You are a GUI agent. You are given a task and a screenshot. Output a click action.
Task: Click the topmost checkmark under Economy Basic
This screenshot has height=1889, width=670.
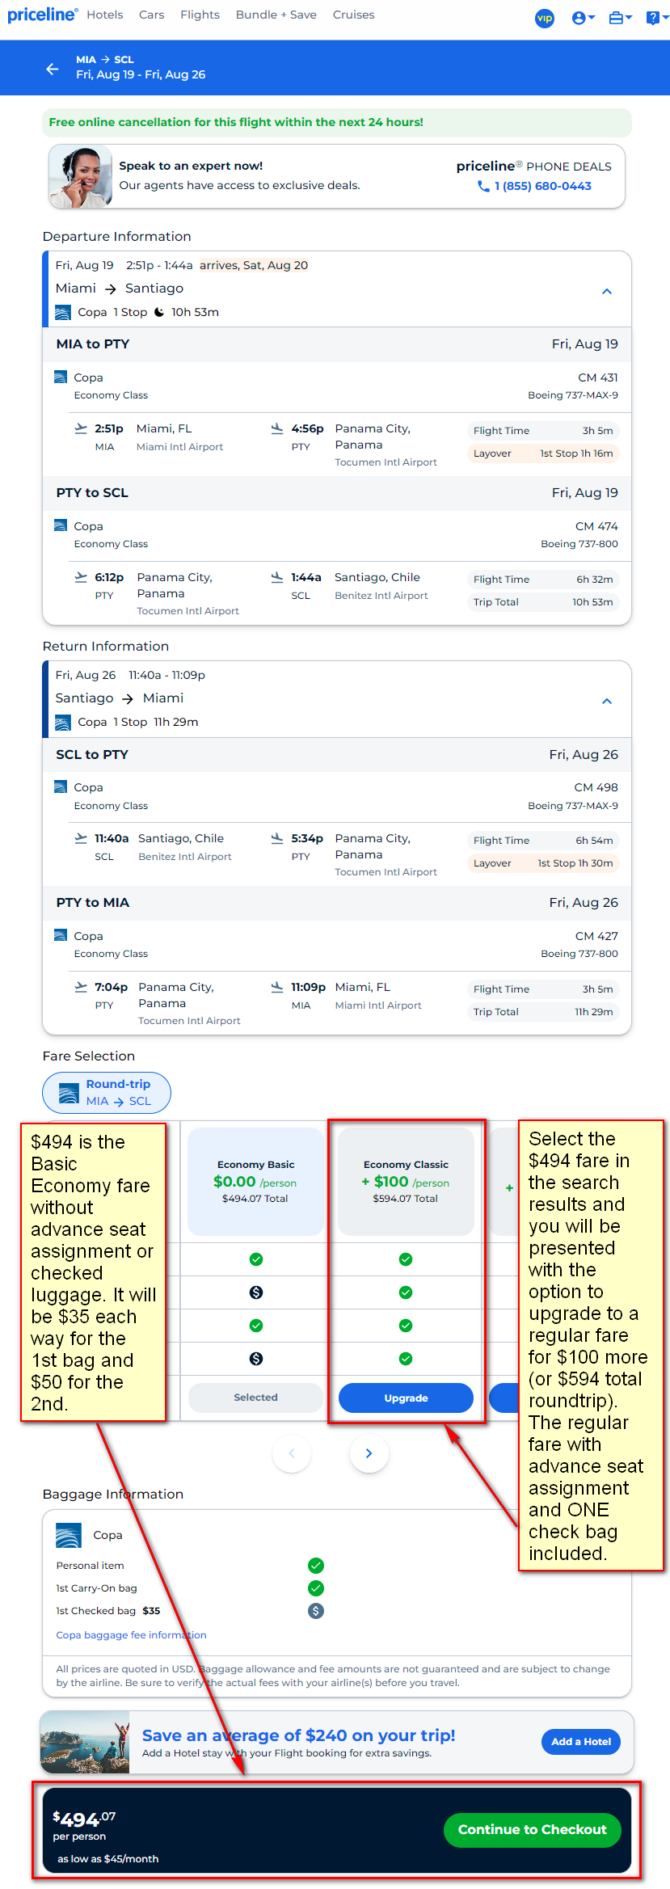tap(256, 1259)
